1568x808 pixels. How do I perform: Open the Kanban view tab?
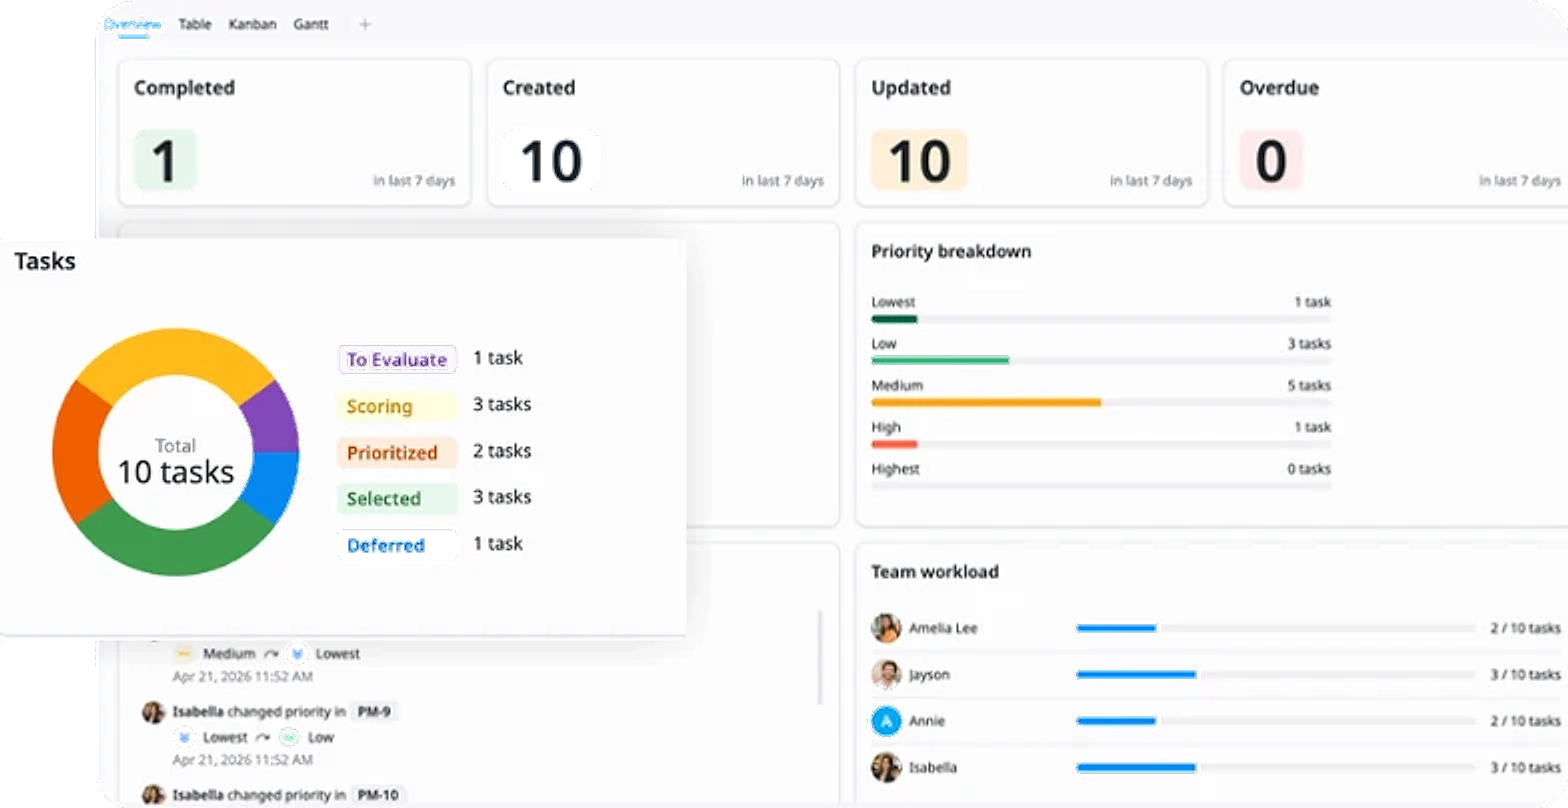[x=252, y=24]
